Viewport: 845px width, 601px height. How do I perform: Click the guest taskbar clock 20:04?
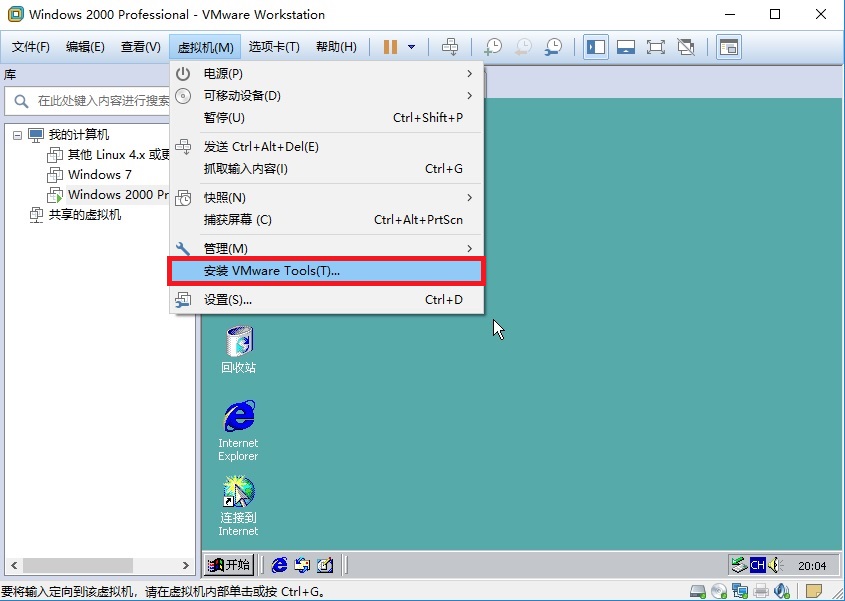pyautogui.click(x=812, y=566)
